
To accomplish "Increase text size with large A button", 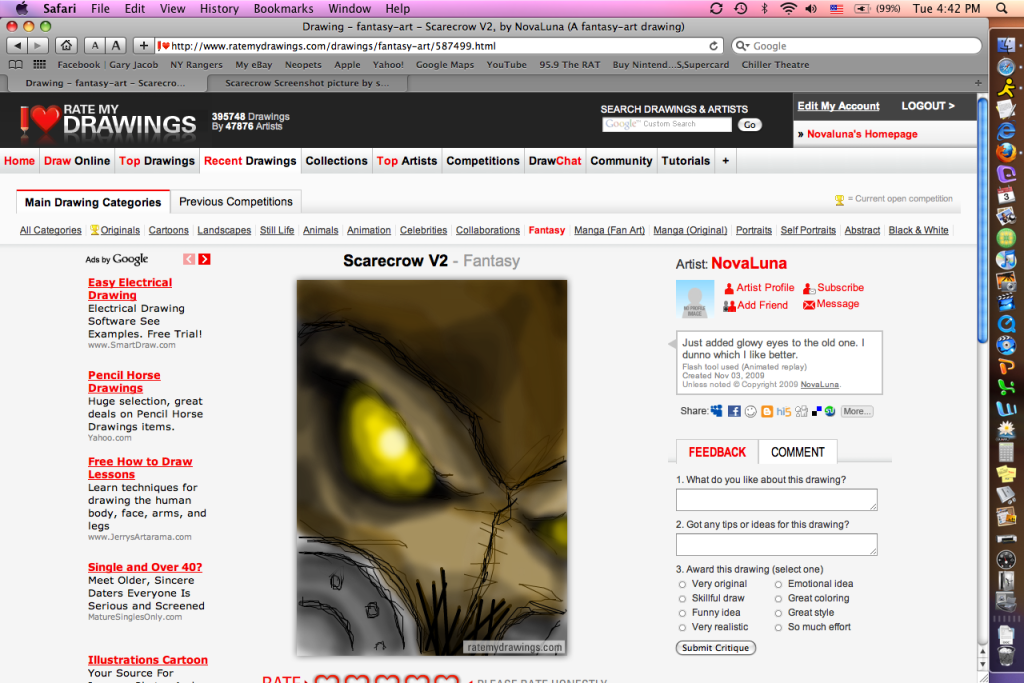I will pyautogui.click(x=116, y=46).
